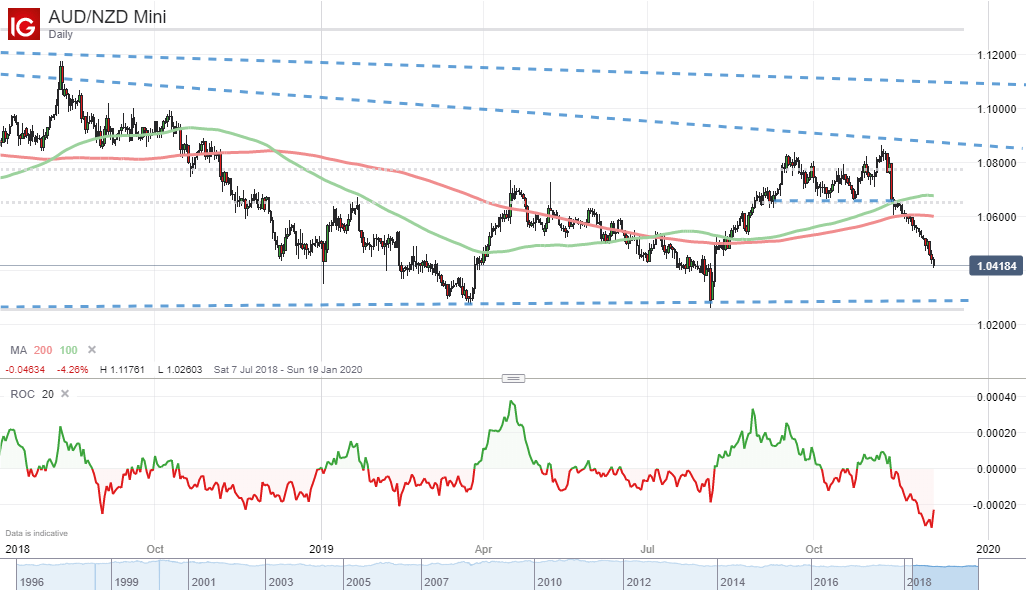Viewport: 1026px width, 590px height.
Task: Click the 1.06000 price axis label
Action: 997,217
